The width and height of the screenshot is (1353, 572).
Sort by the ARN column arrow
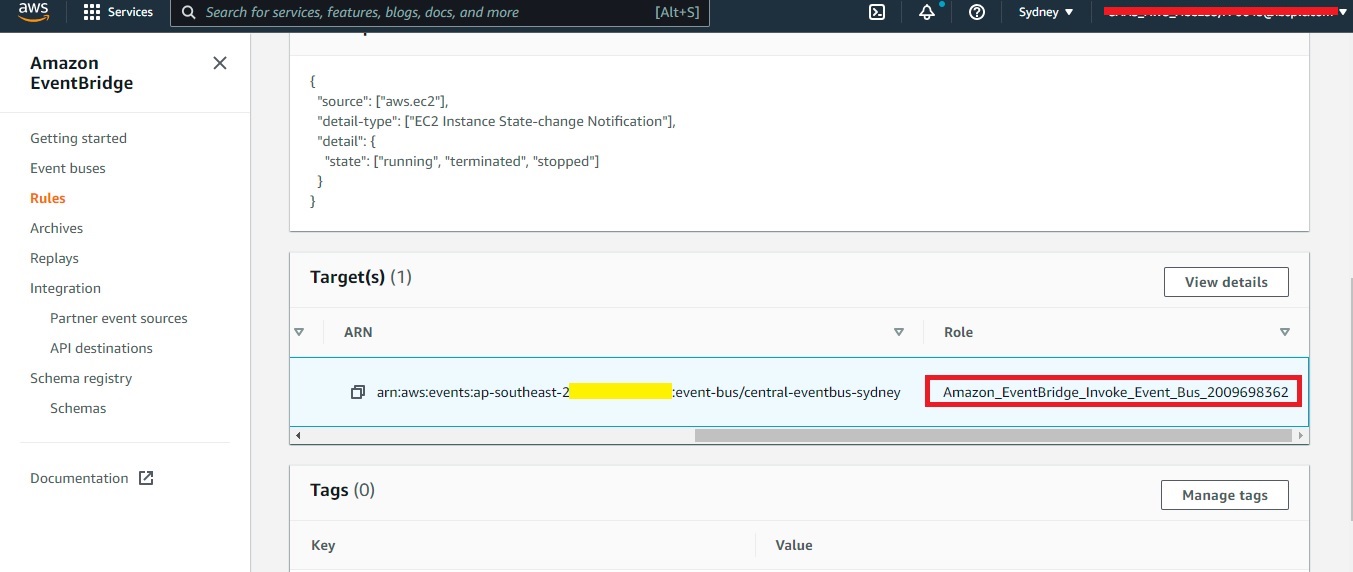(898, 332)
